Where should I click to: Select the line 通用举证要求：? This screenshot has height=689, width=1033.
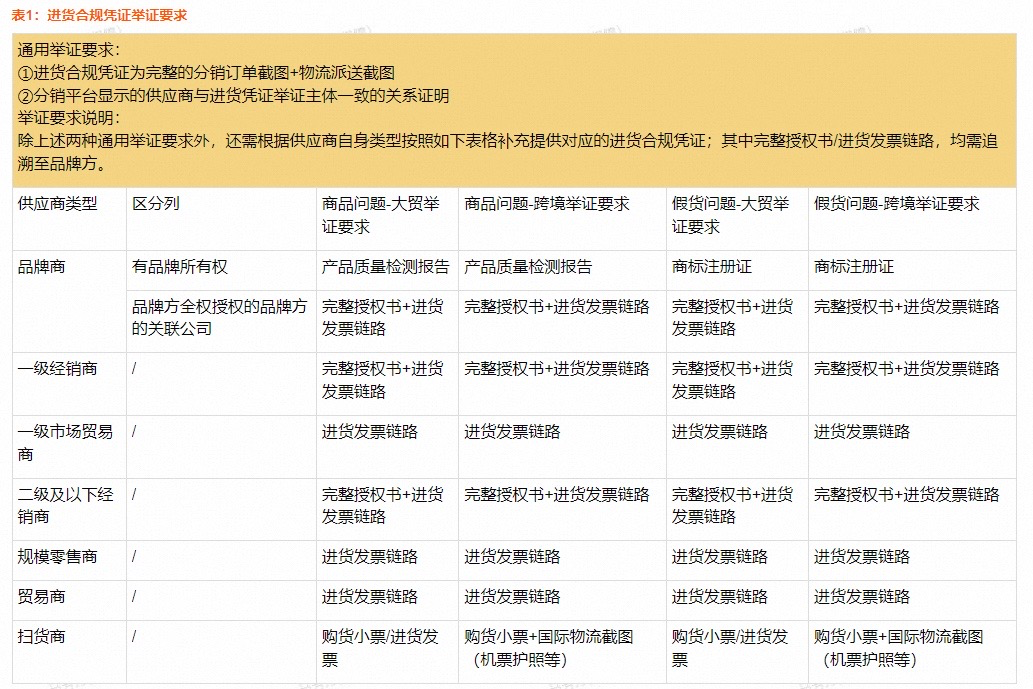(69, 50)
